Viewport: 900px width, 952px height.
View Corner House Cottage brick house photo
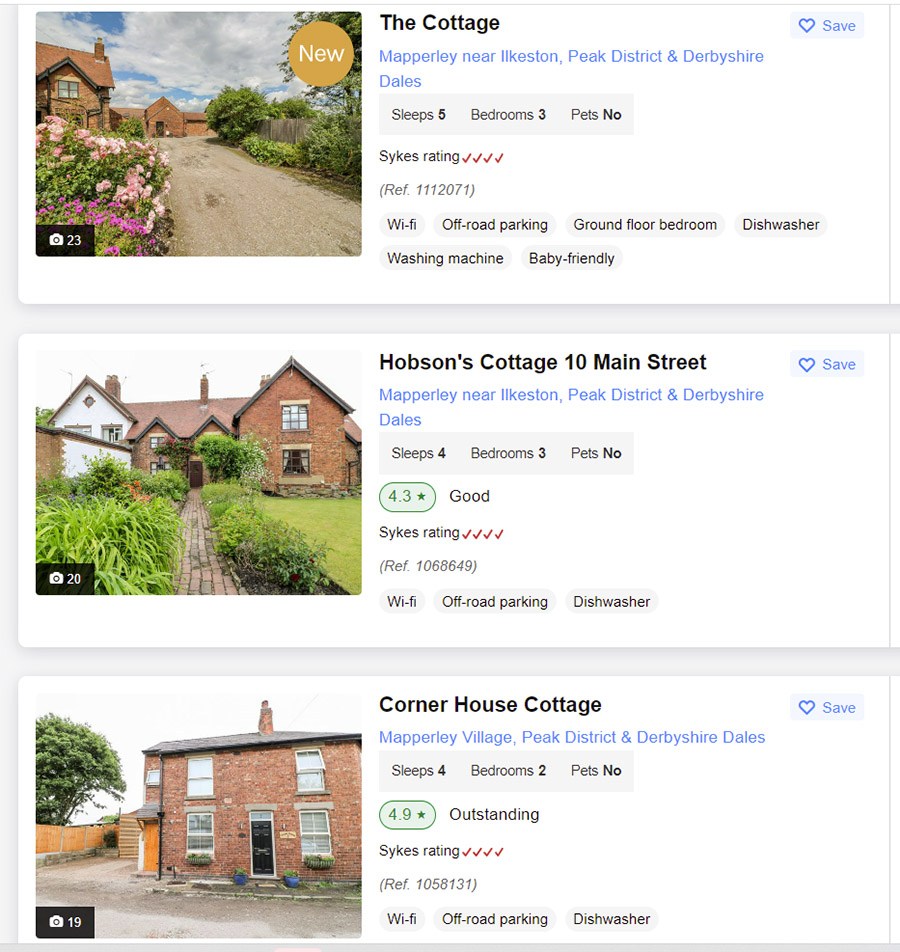pos(199,816)
